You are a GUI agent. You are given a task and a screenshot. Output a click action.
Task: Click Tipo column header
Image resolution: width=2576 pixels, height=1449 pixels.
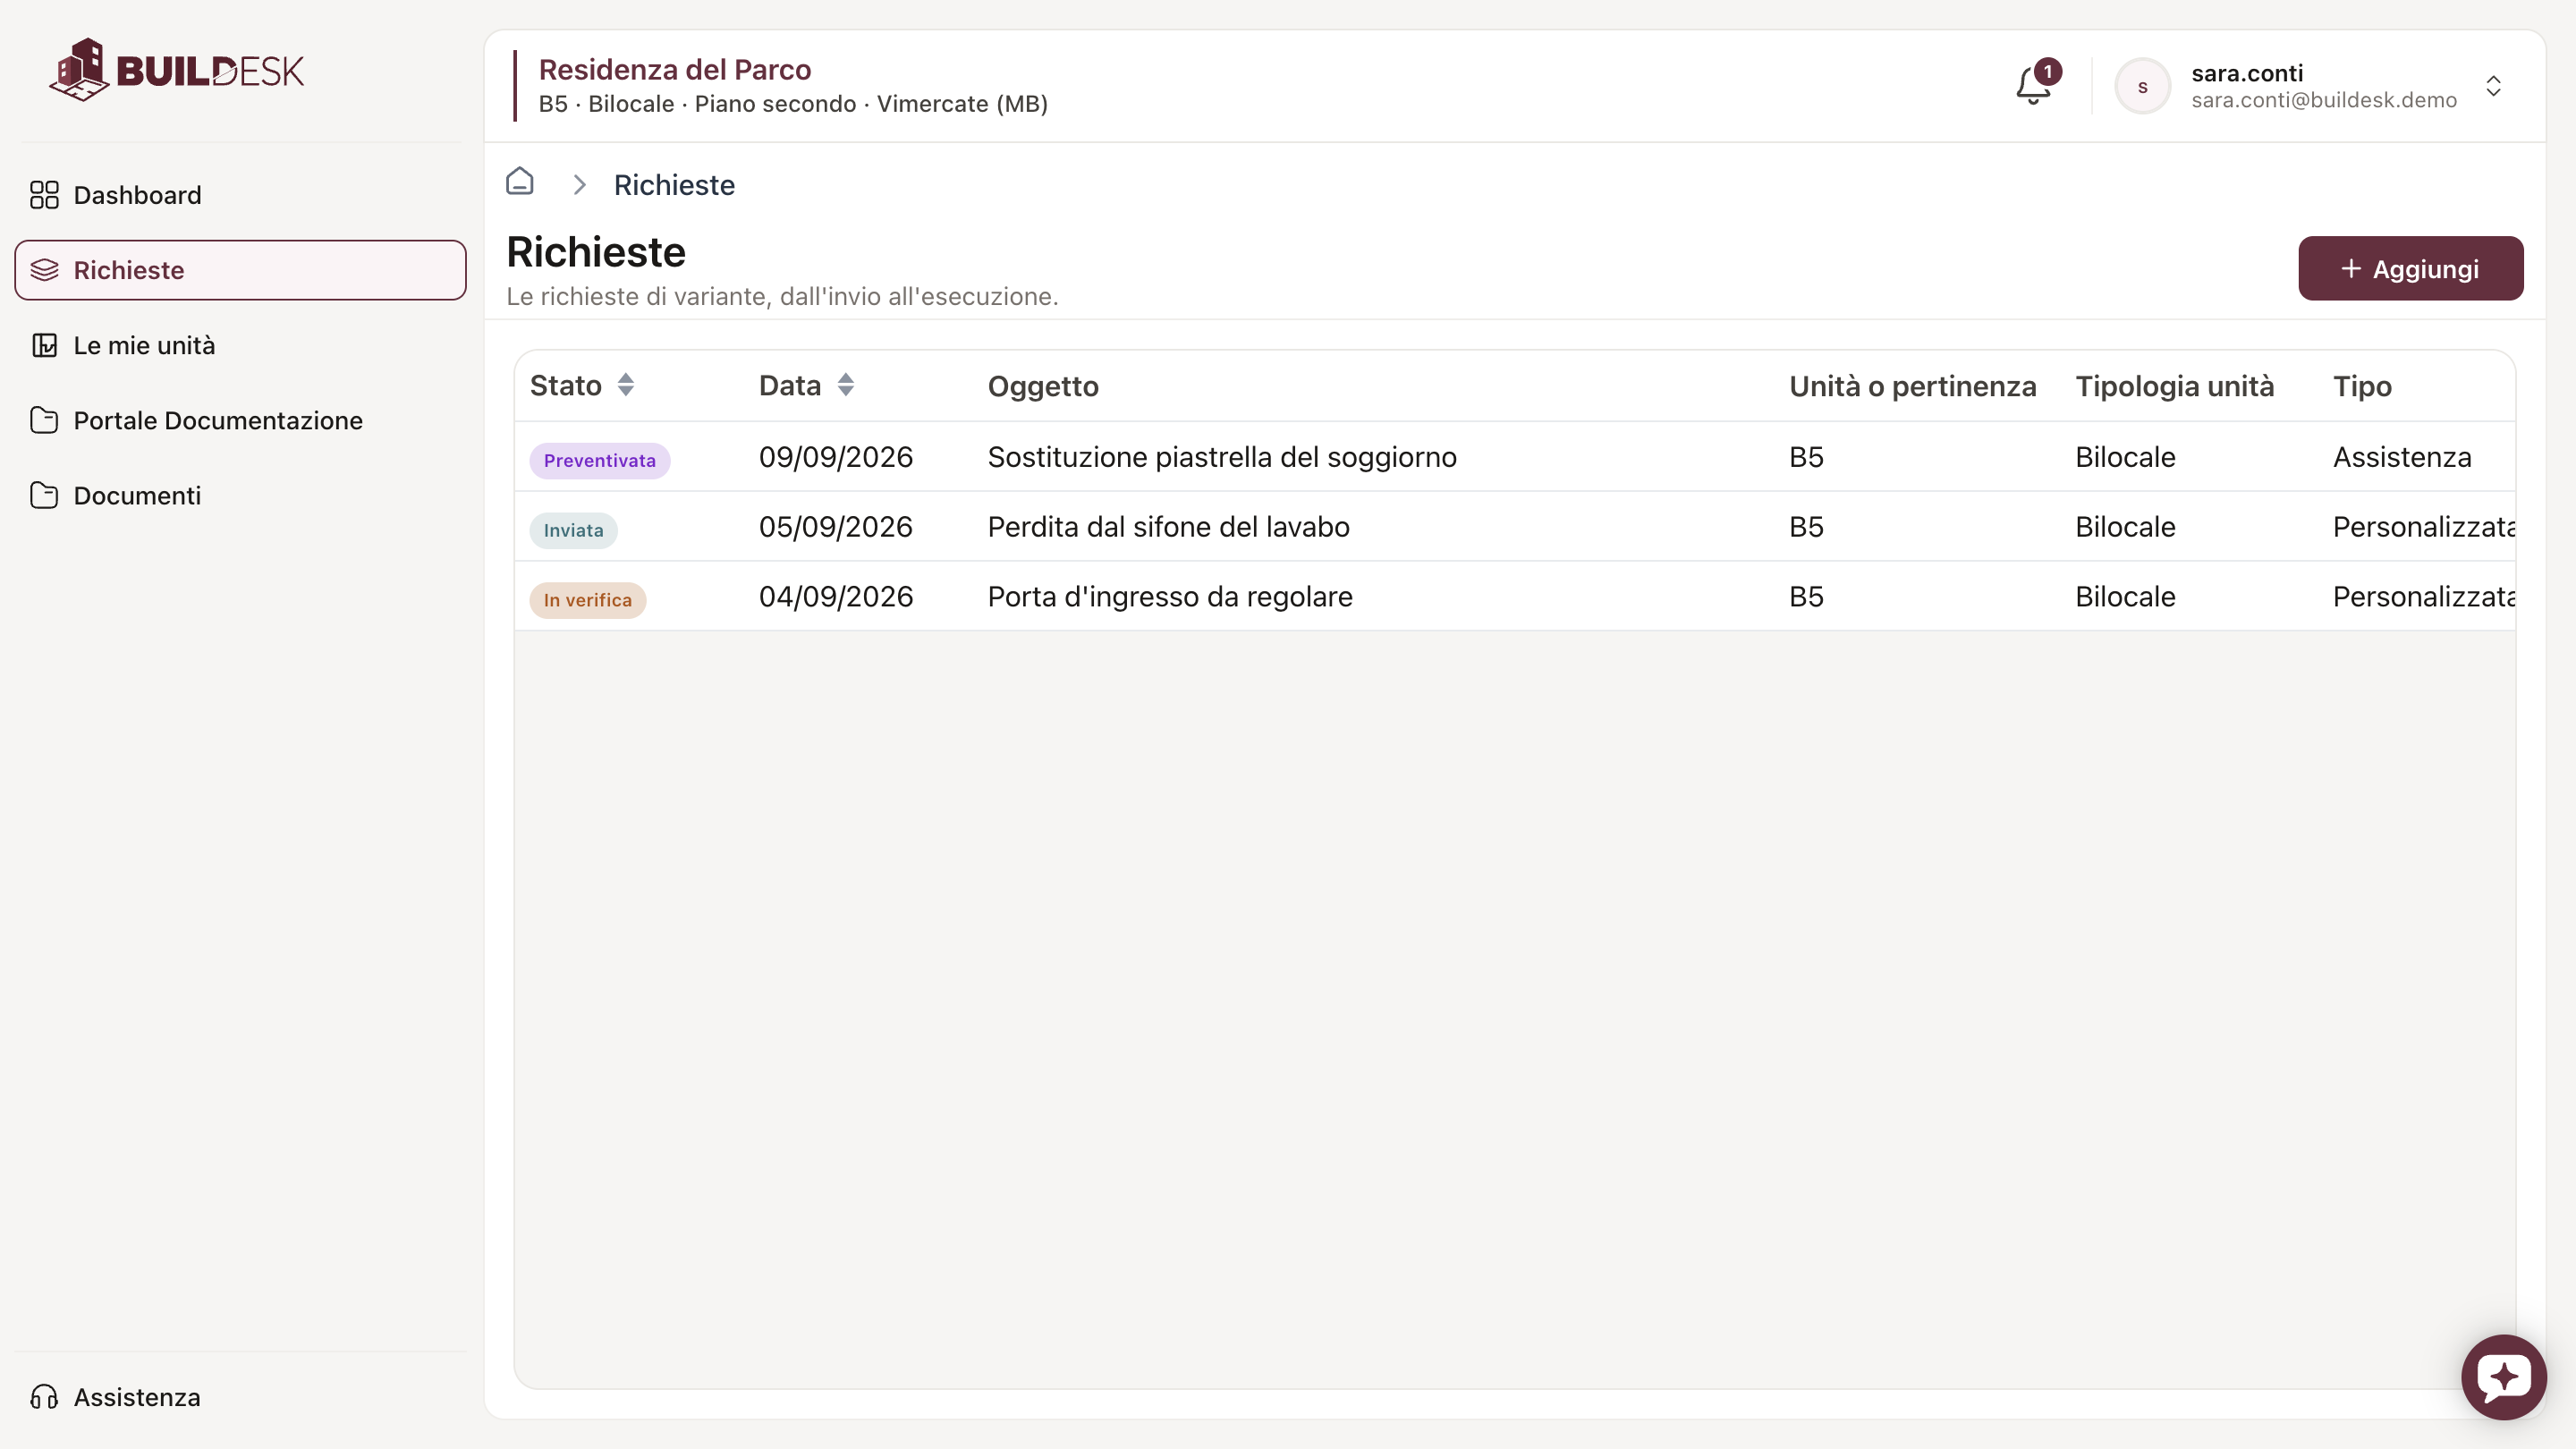[2362, 386]
